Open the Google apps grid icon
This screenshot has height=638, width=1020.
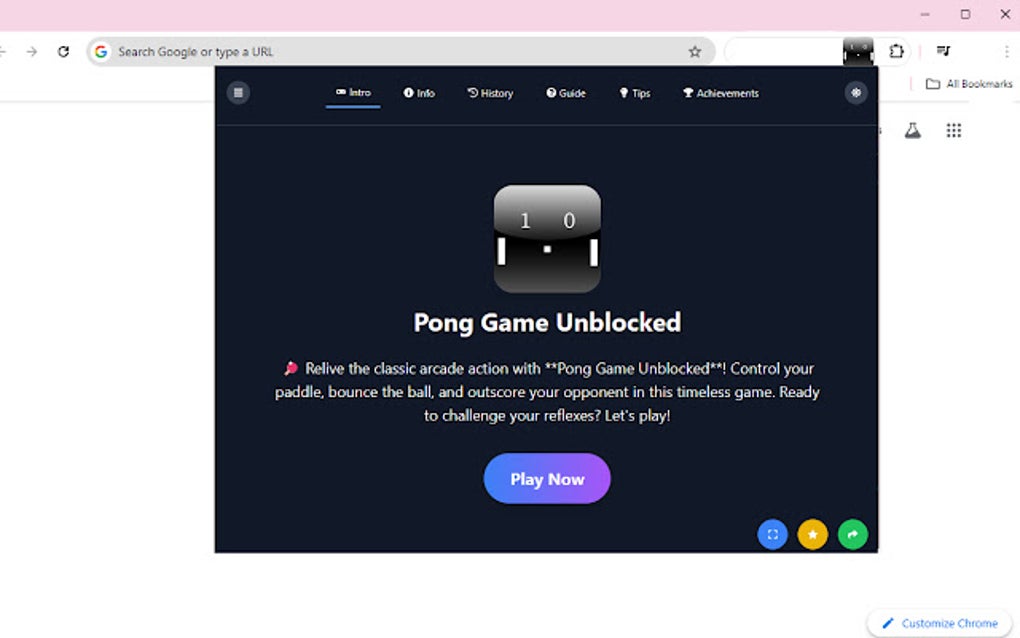tap(953, 130)
